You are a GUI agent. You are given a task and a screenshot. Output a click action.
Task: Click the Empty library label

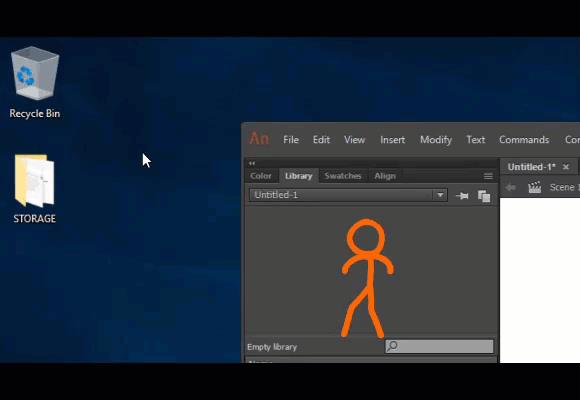[x=272, y=347]
